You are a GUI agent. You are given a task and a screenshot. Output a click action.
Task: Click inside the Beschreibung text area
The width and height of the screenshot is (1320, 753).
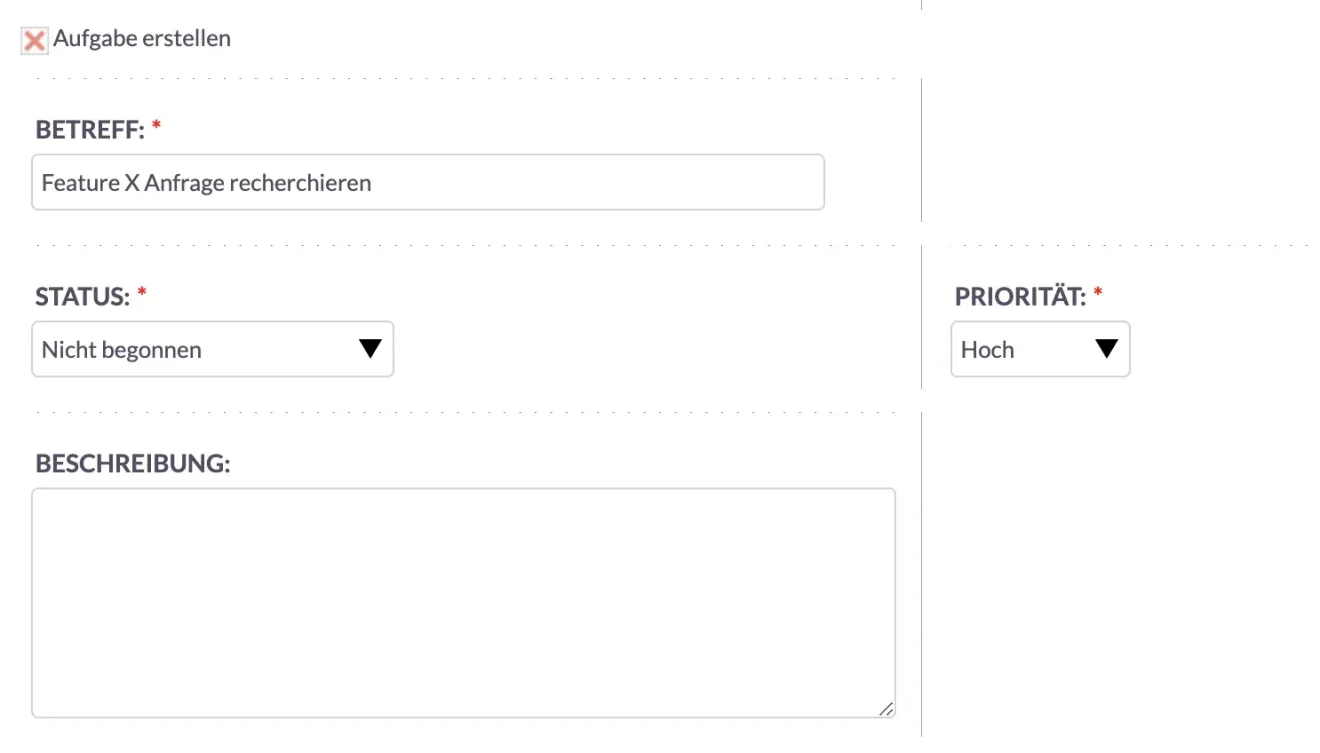pos(464,598)
